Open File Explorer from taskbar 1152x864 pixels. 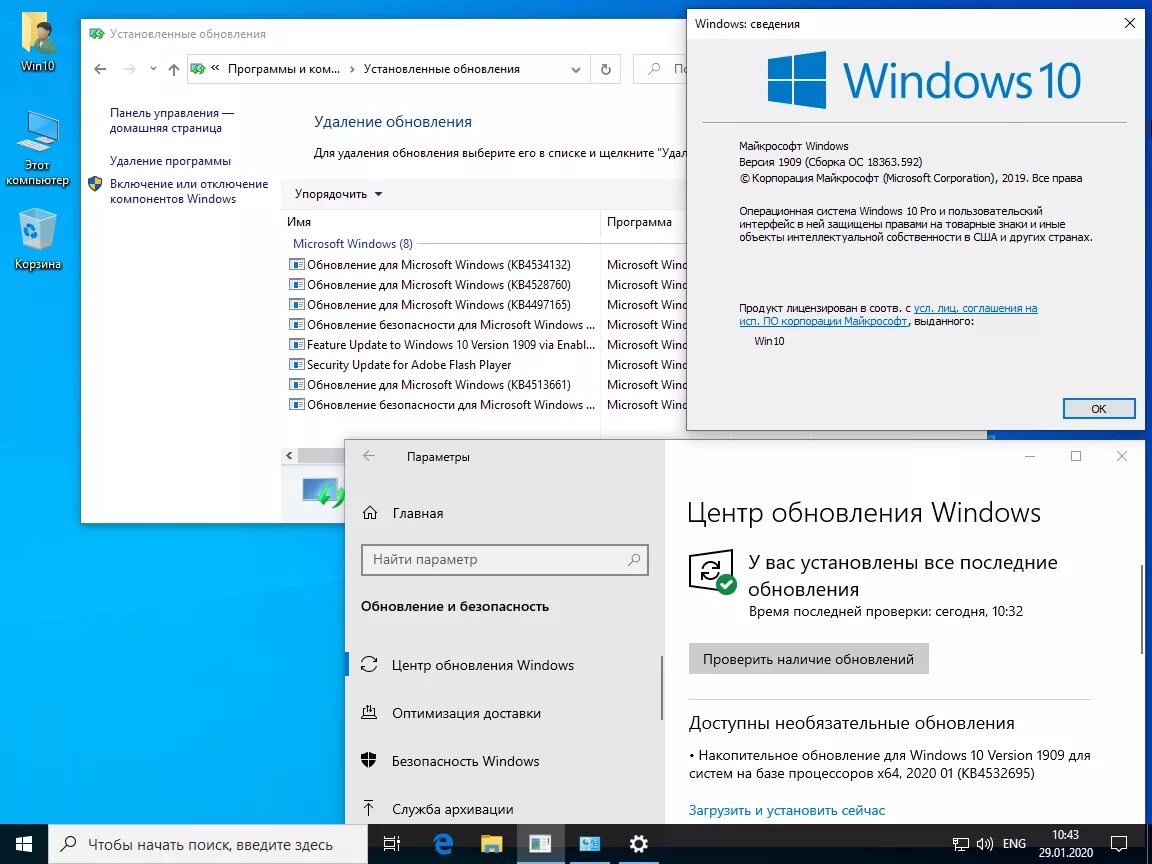tap(491, 844)
